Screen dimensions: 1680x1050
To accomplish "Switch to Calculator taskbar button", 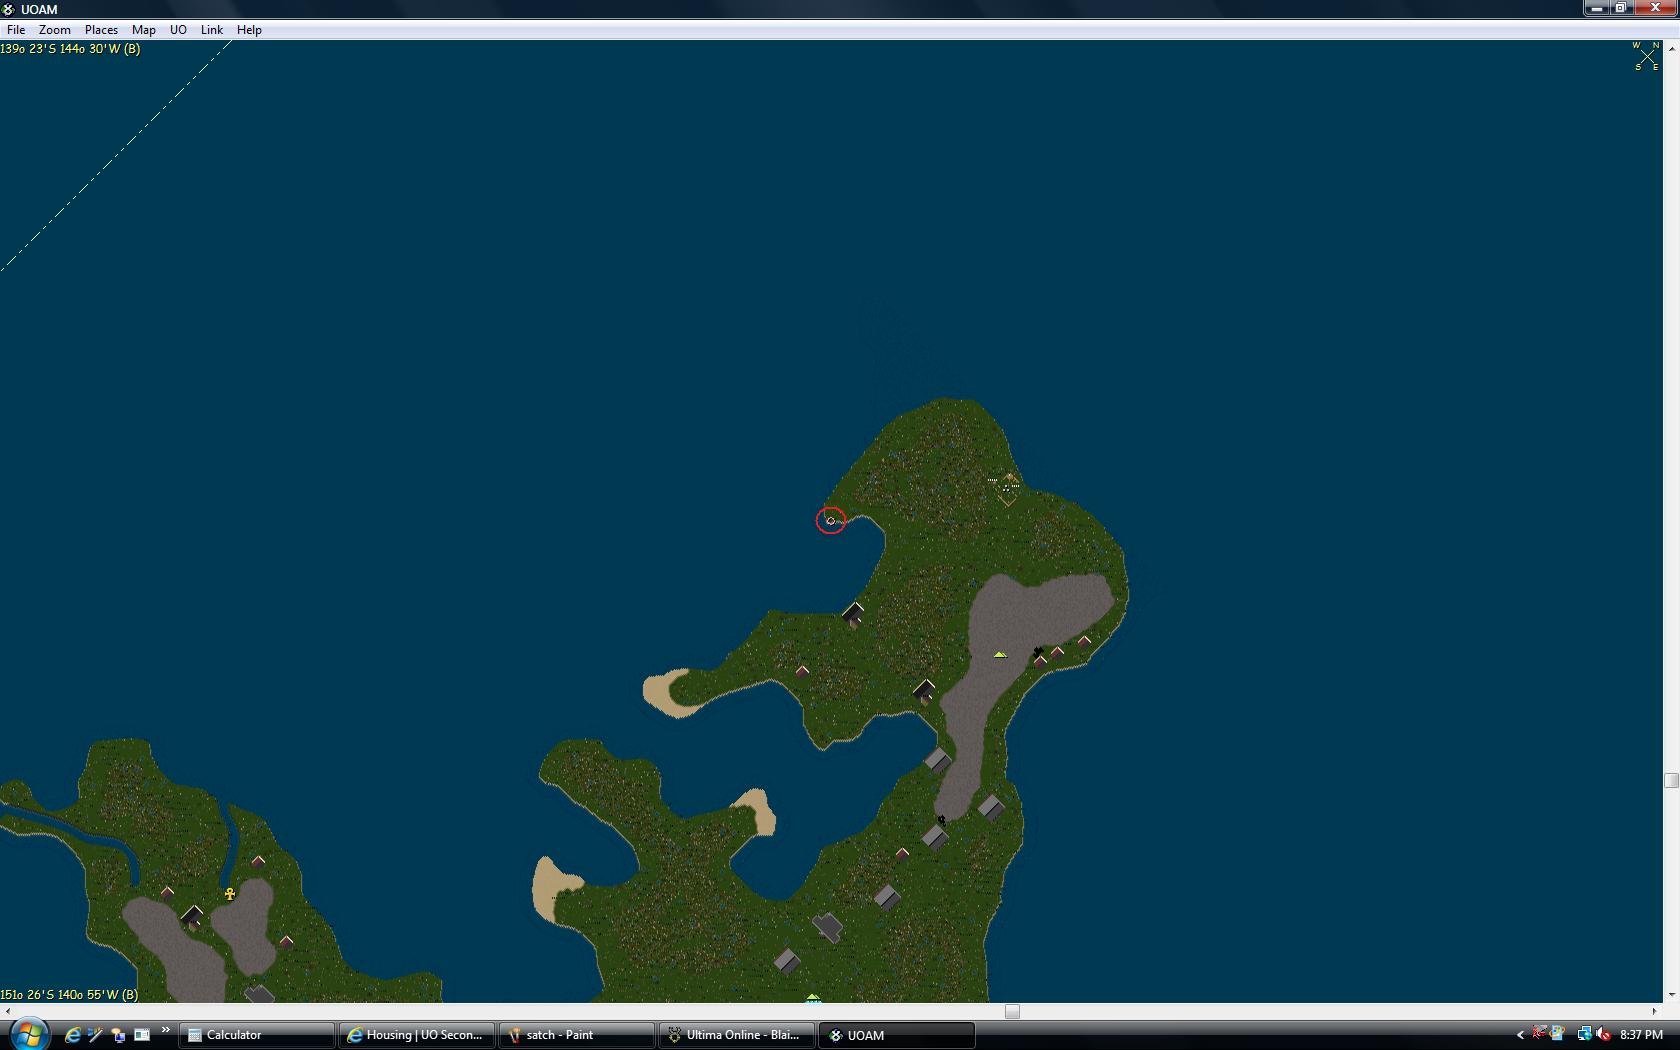I will [258, 1035].
